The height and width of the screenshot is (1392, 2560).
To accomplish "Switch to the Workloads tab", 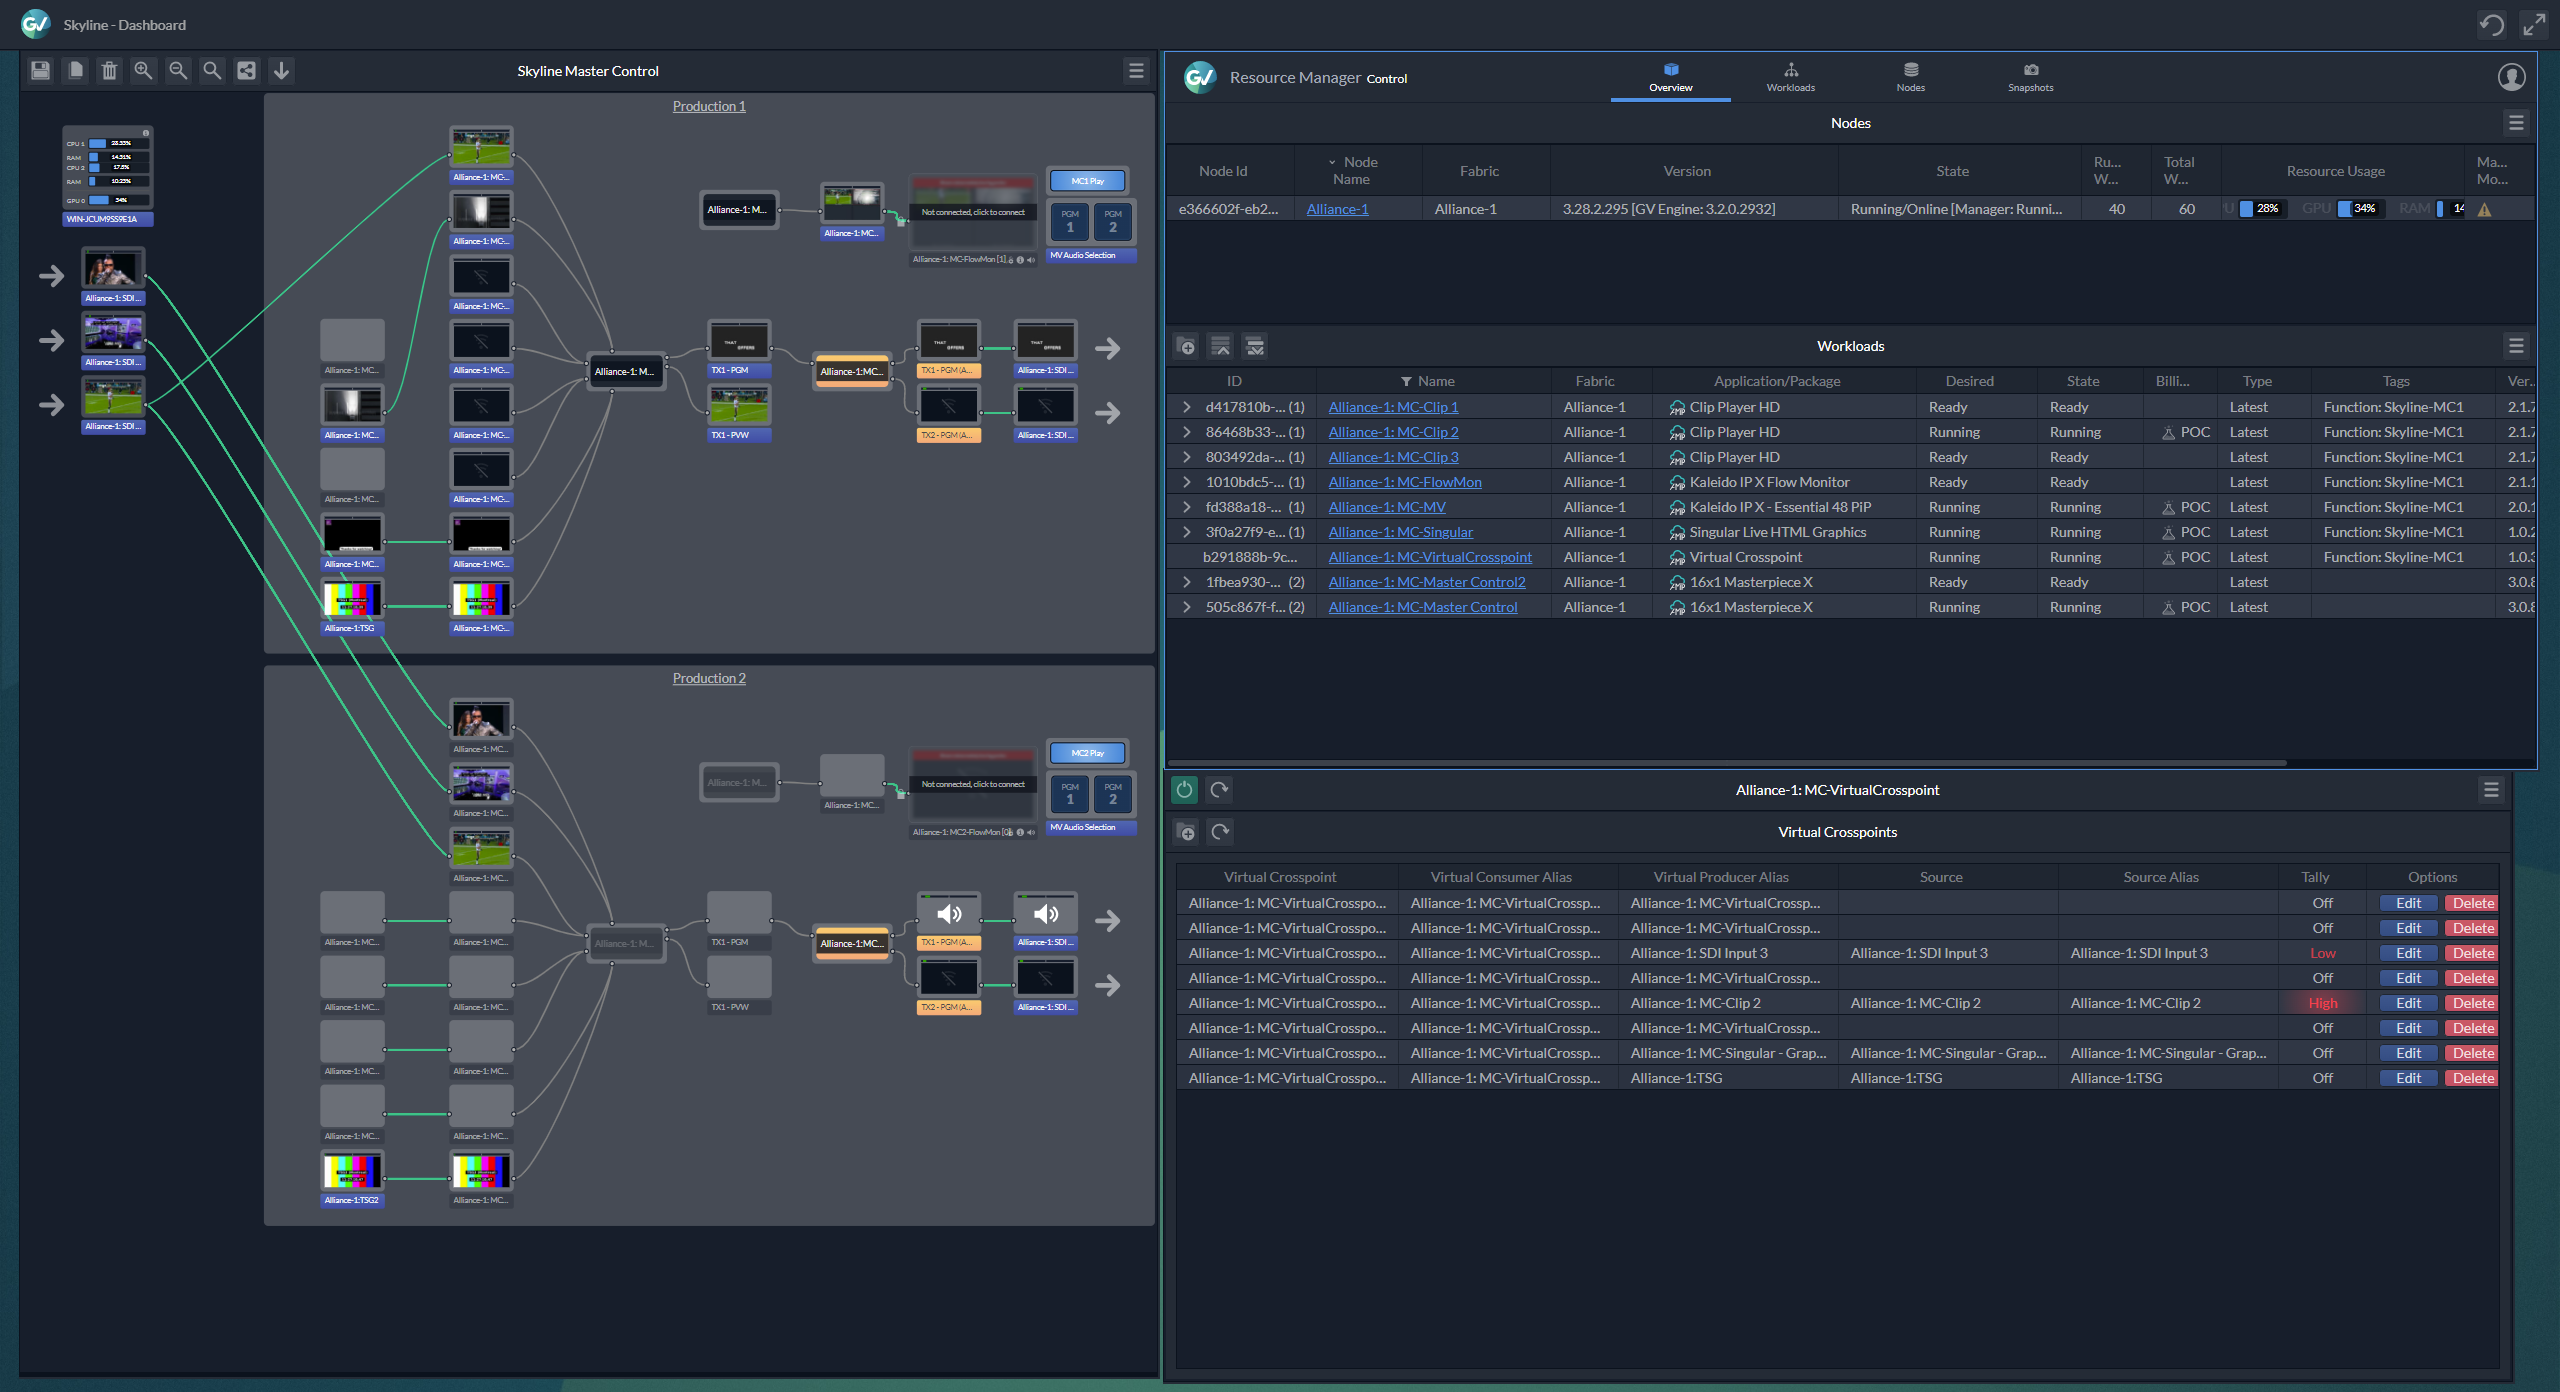I will (x=1791, y=78).
